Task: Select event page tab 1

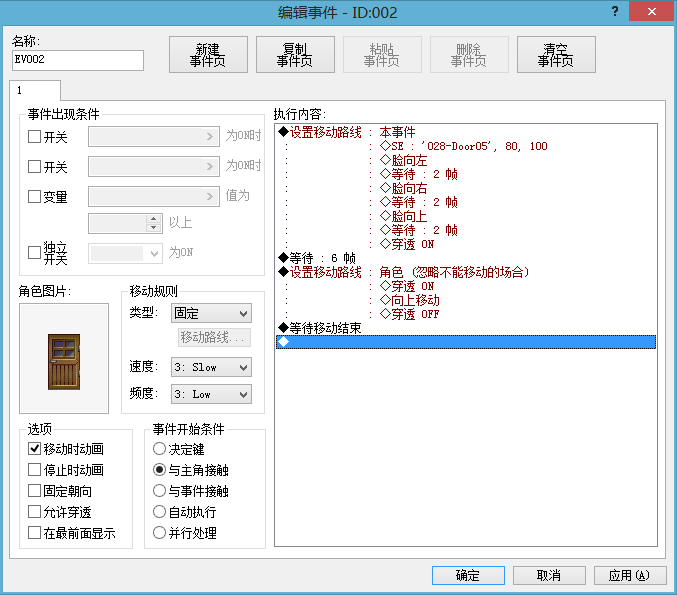Action: pos(35,90)
